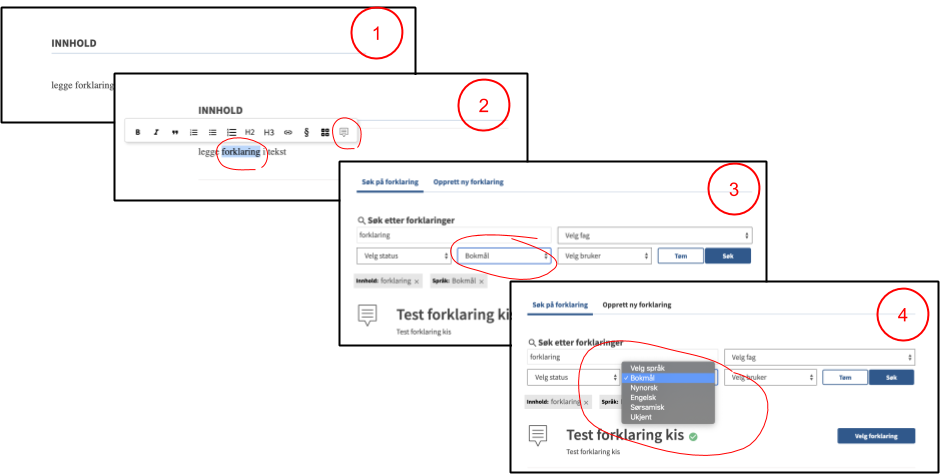Insert a link using the chain icon

pos(288,132)
